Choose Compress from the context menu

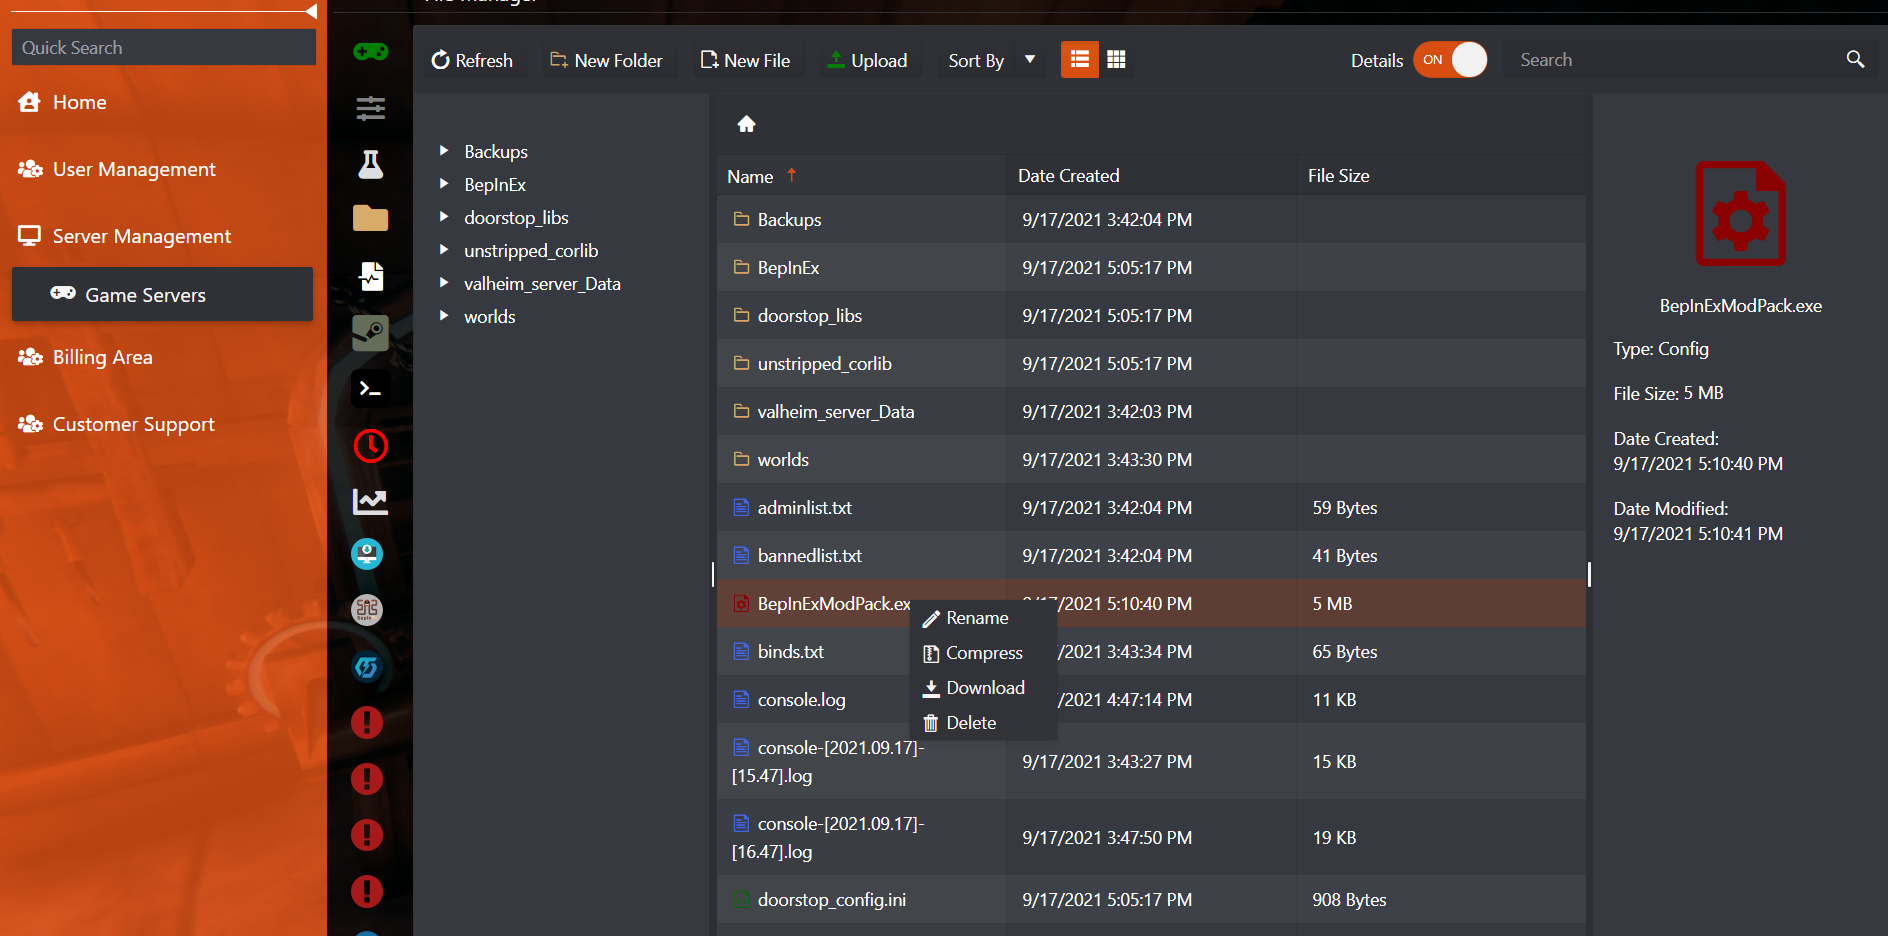coord(973,653)
